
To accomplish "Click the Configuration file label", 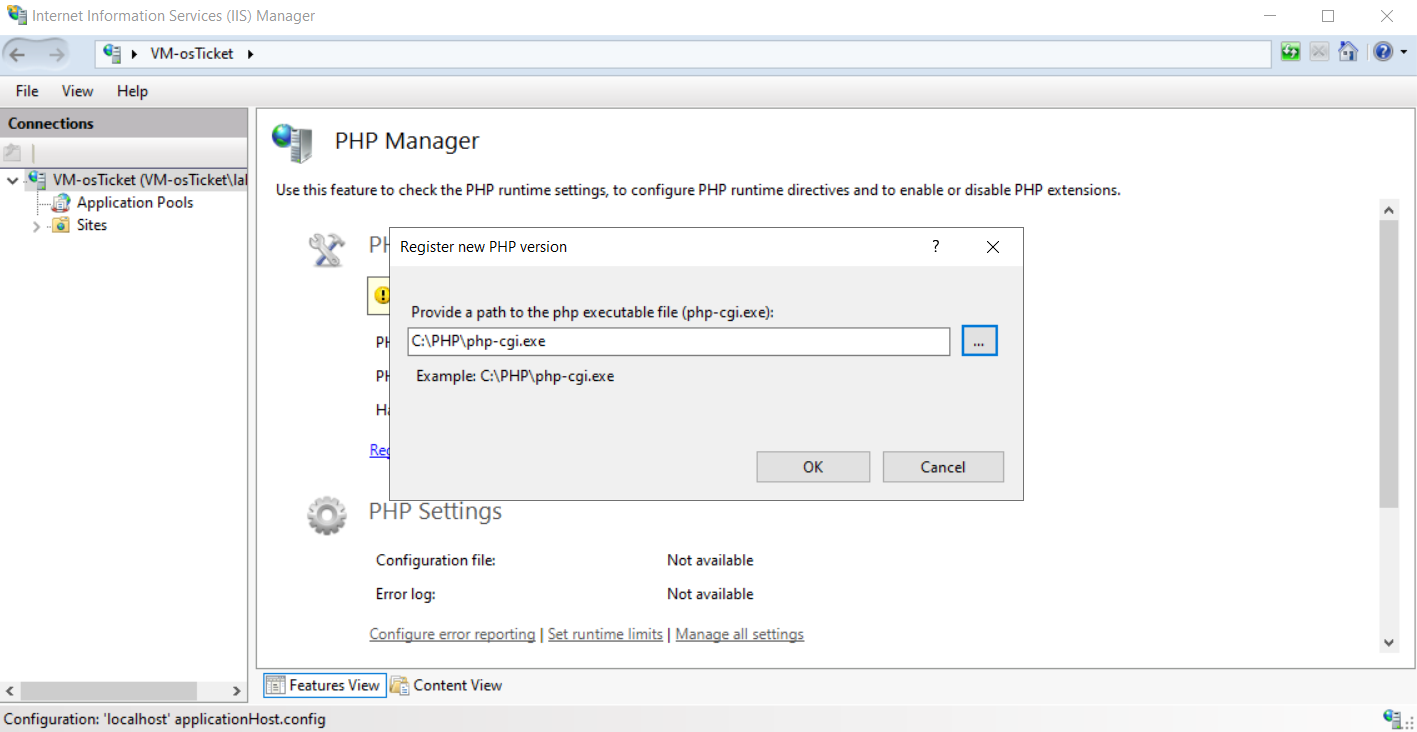I will coord(436,560).
